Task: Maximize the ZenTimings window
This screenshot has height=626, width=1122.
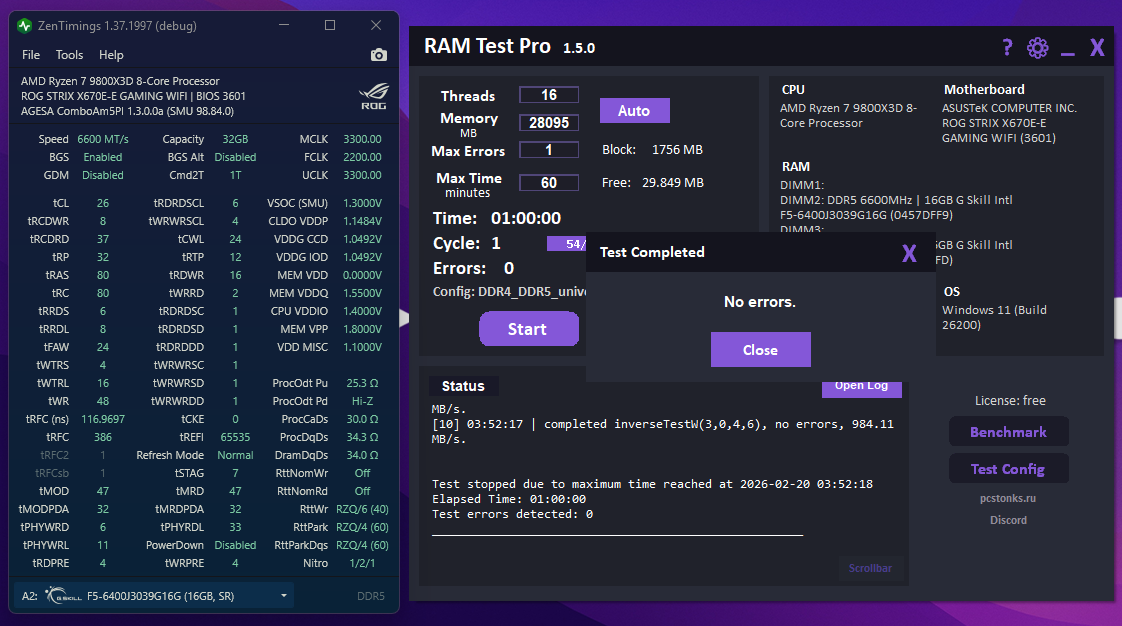Action: pyautogui.click(x=330, y=25)
